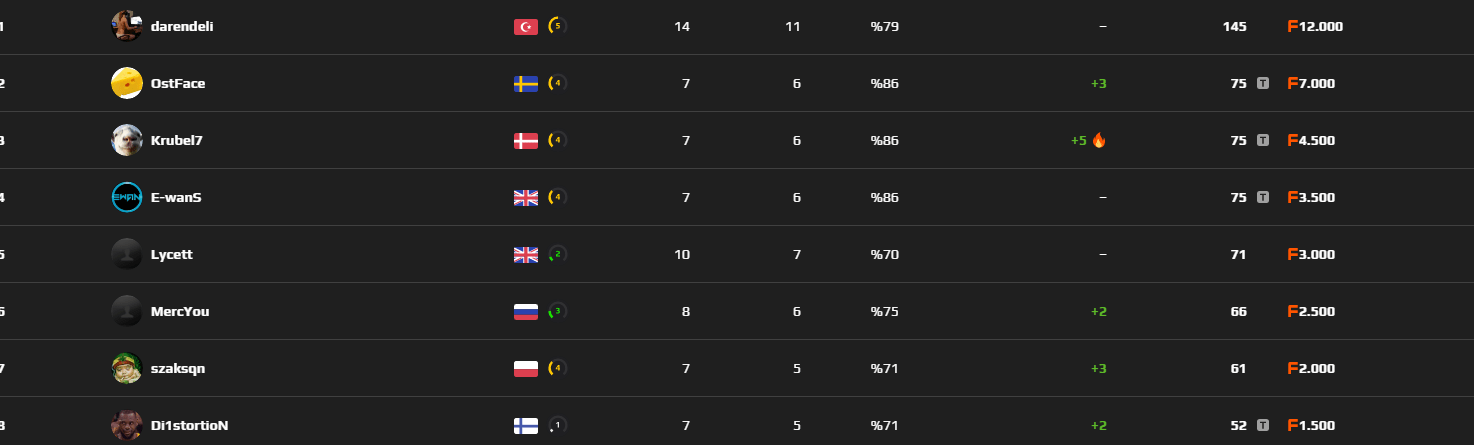Open OstFace's cheese avatar
Viewport: 1474px width, 445px height.
pos(126,83)
